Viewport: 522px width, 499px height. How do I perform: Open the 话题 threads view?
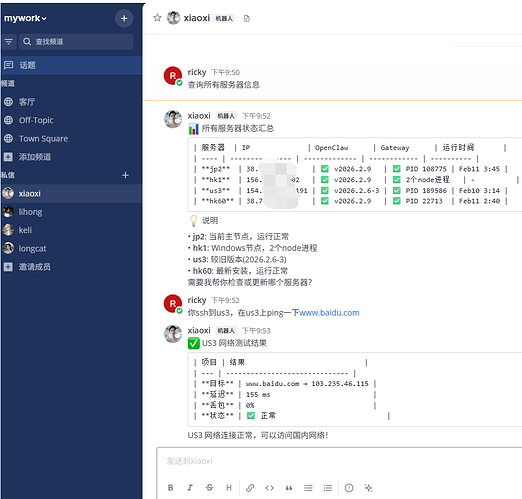[x=71, y=65]
